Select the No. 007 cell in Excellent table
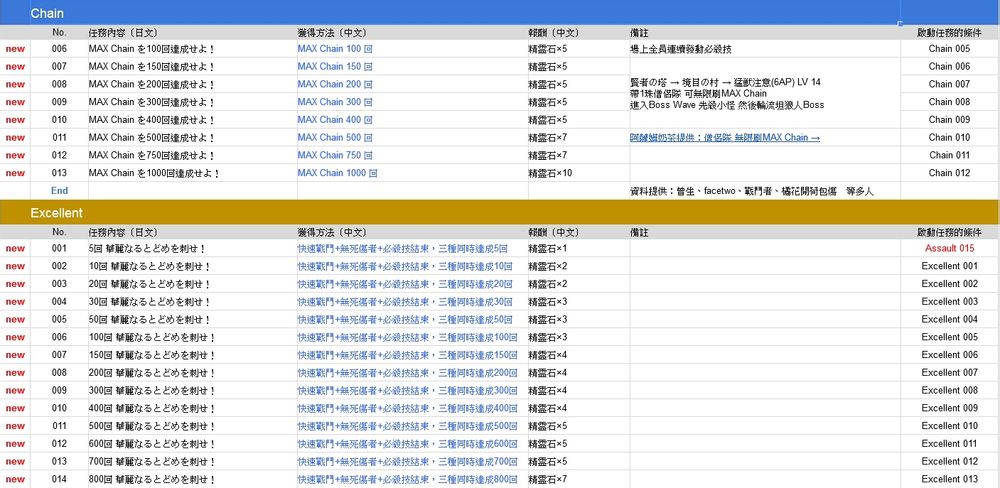1000x488 pixels. click(59, 355)
